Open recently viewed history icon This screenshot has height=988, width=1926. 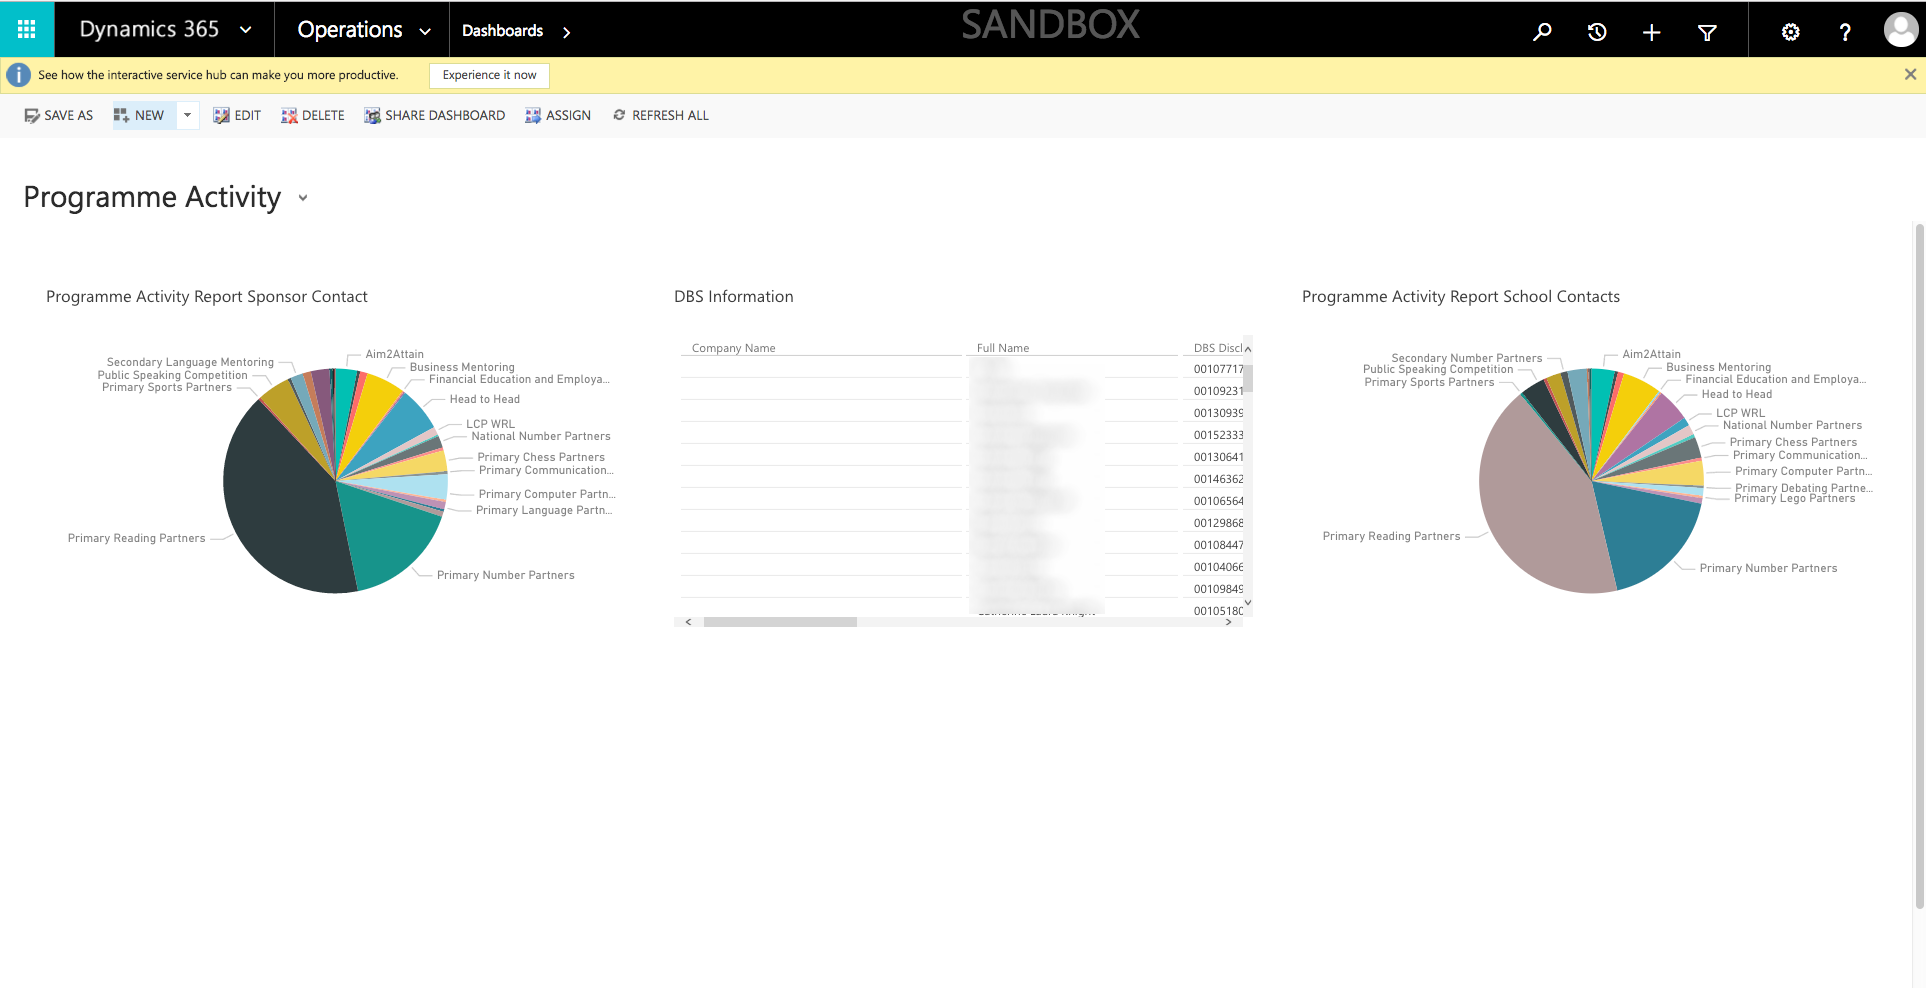[x=1597, y=32]
